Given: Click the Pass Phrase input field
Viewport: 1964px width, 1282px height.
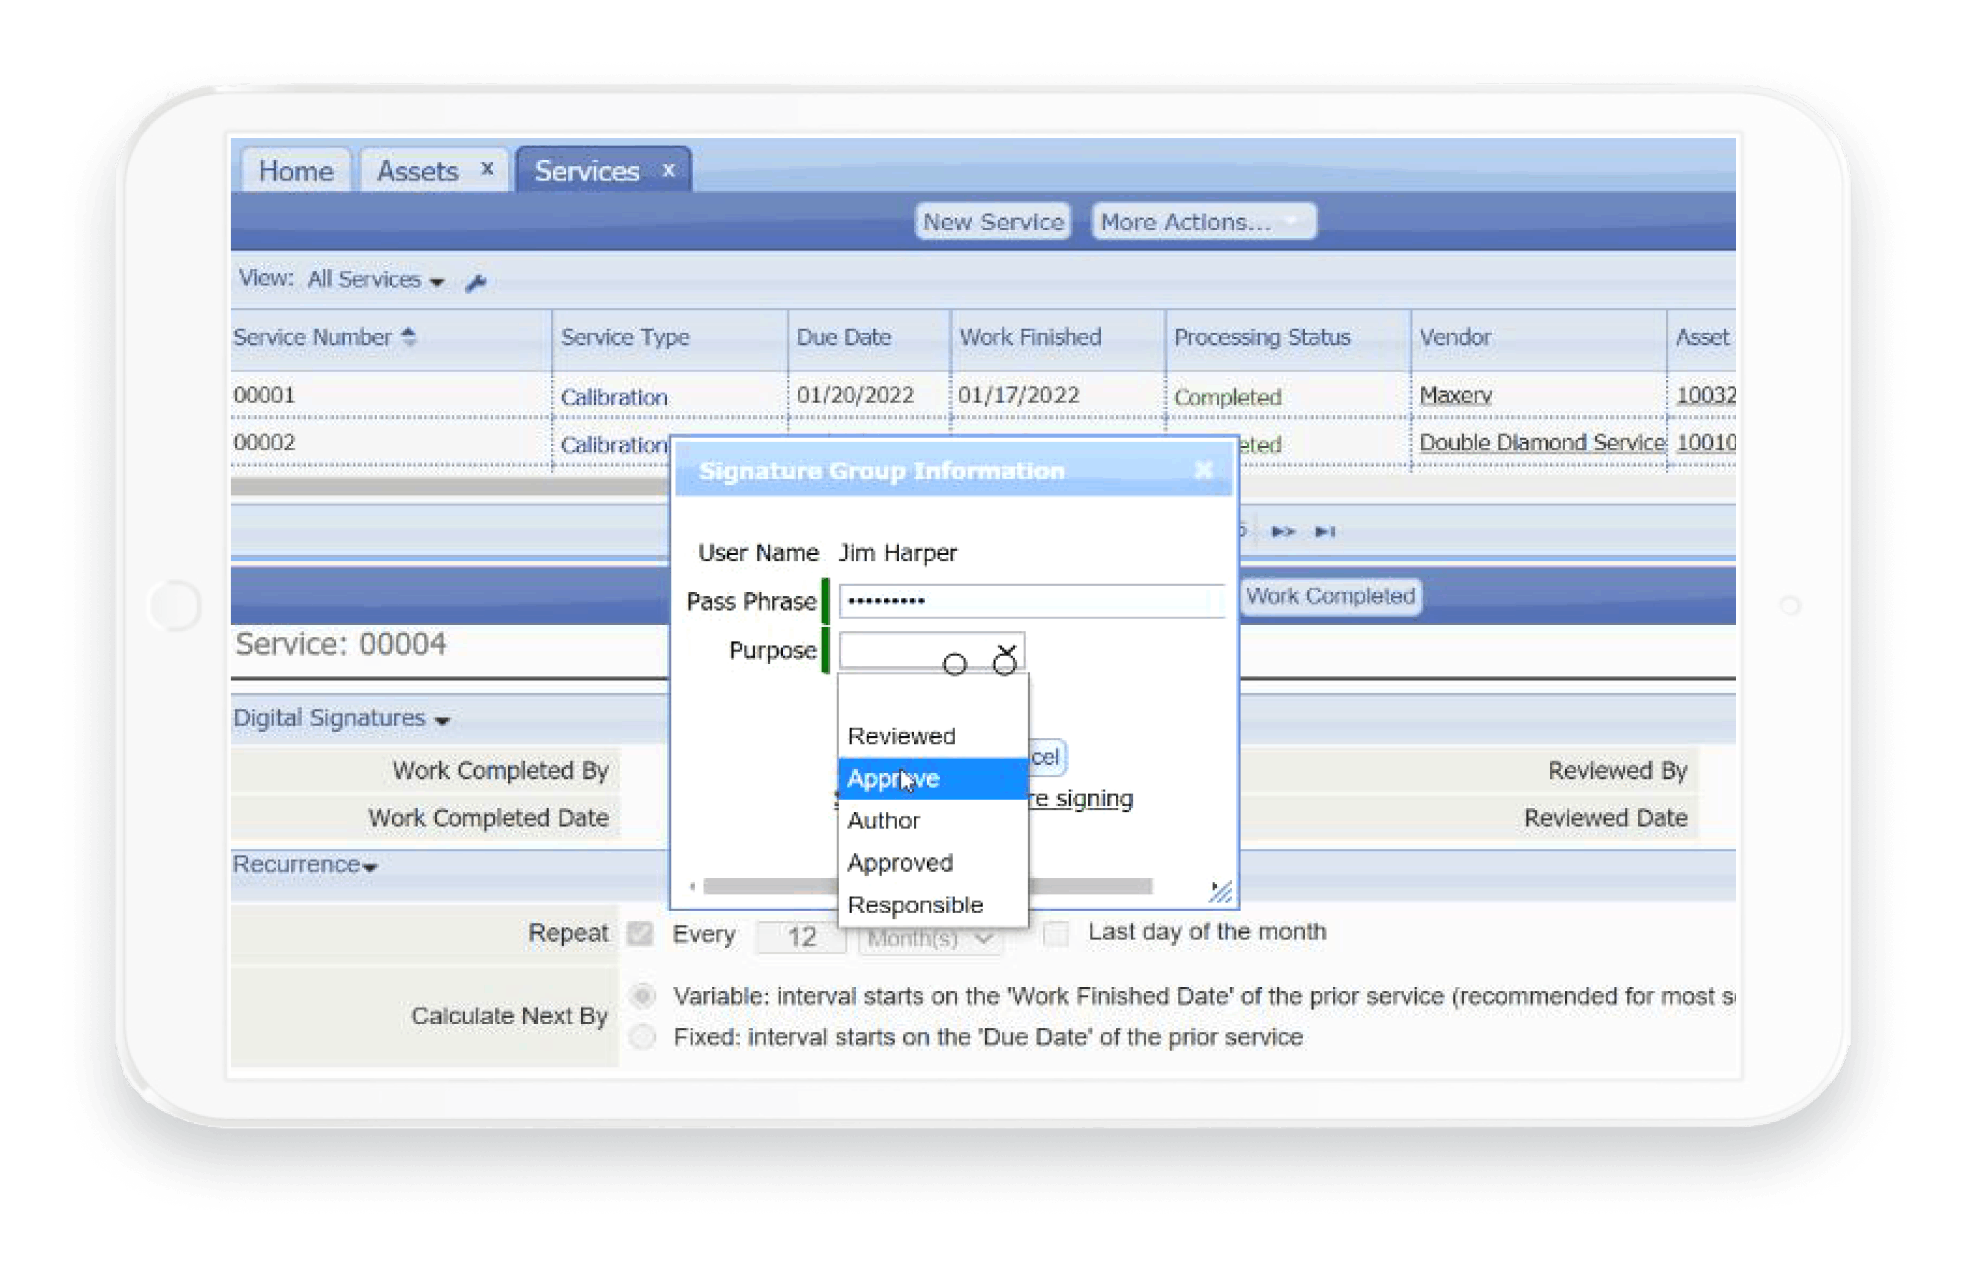Looking at the screenshot, I should click(1031, 601).
